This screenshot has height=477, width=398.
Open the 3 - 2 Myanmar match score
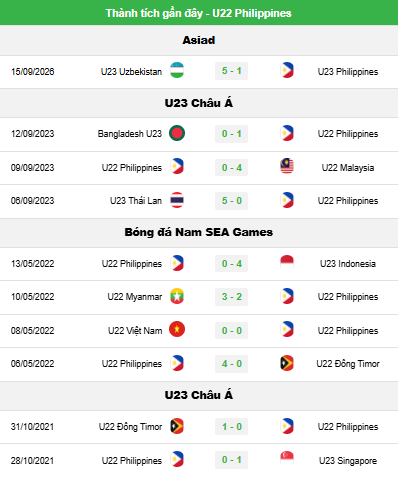click(232, 297)
